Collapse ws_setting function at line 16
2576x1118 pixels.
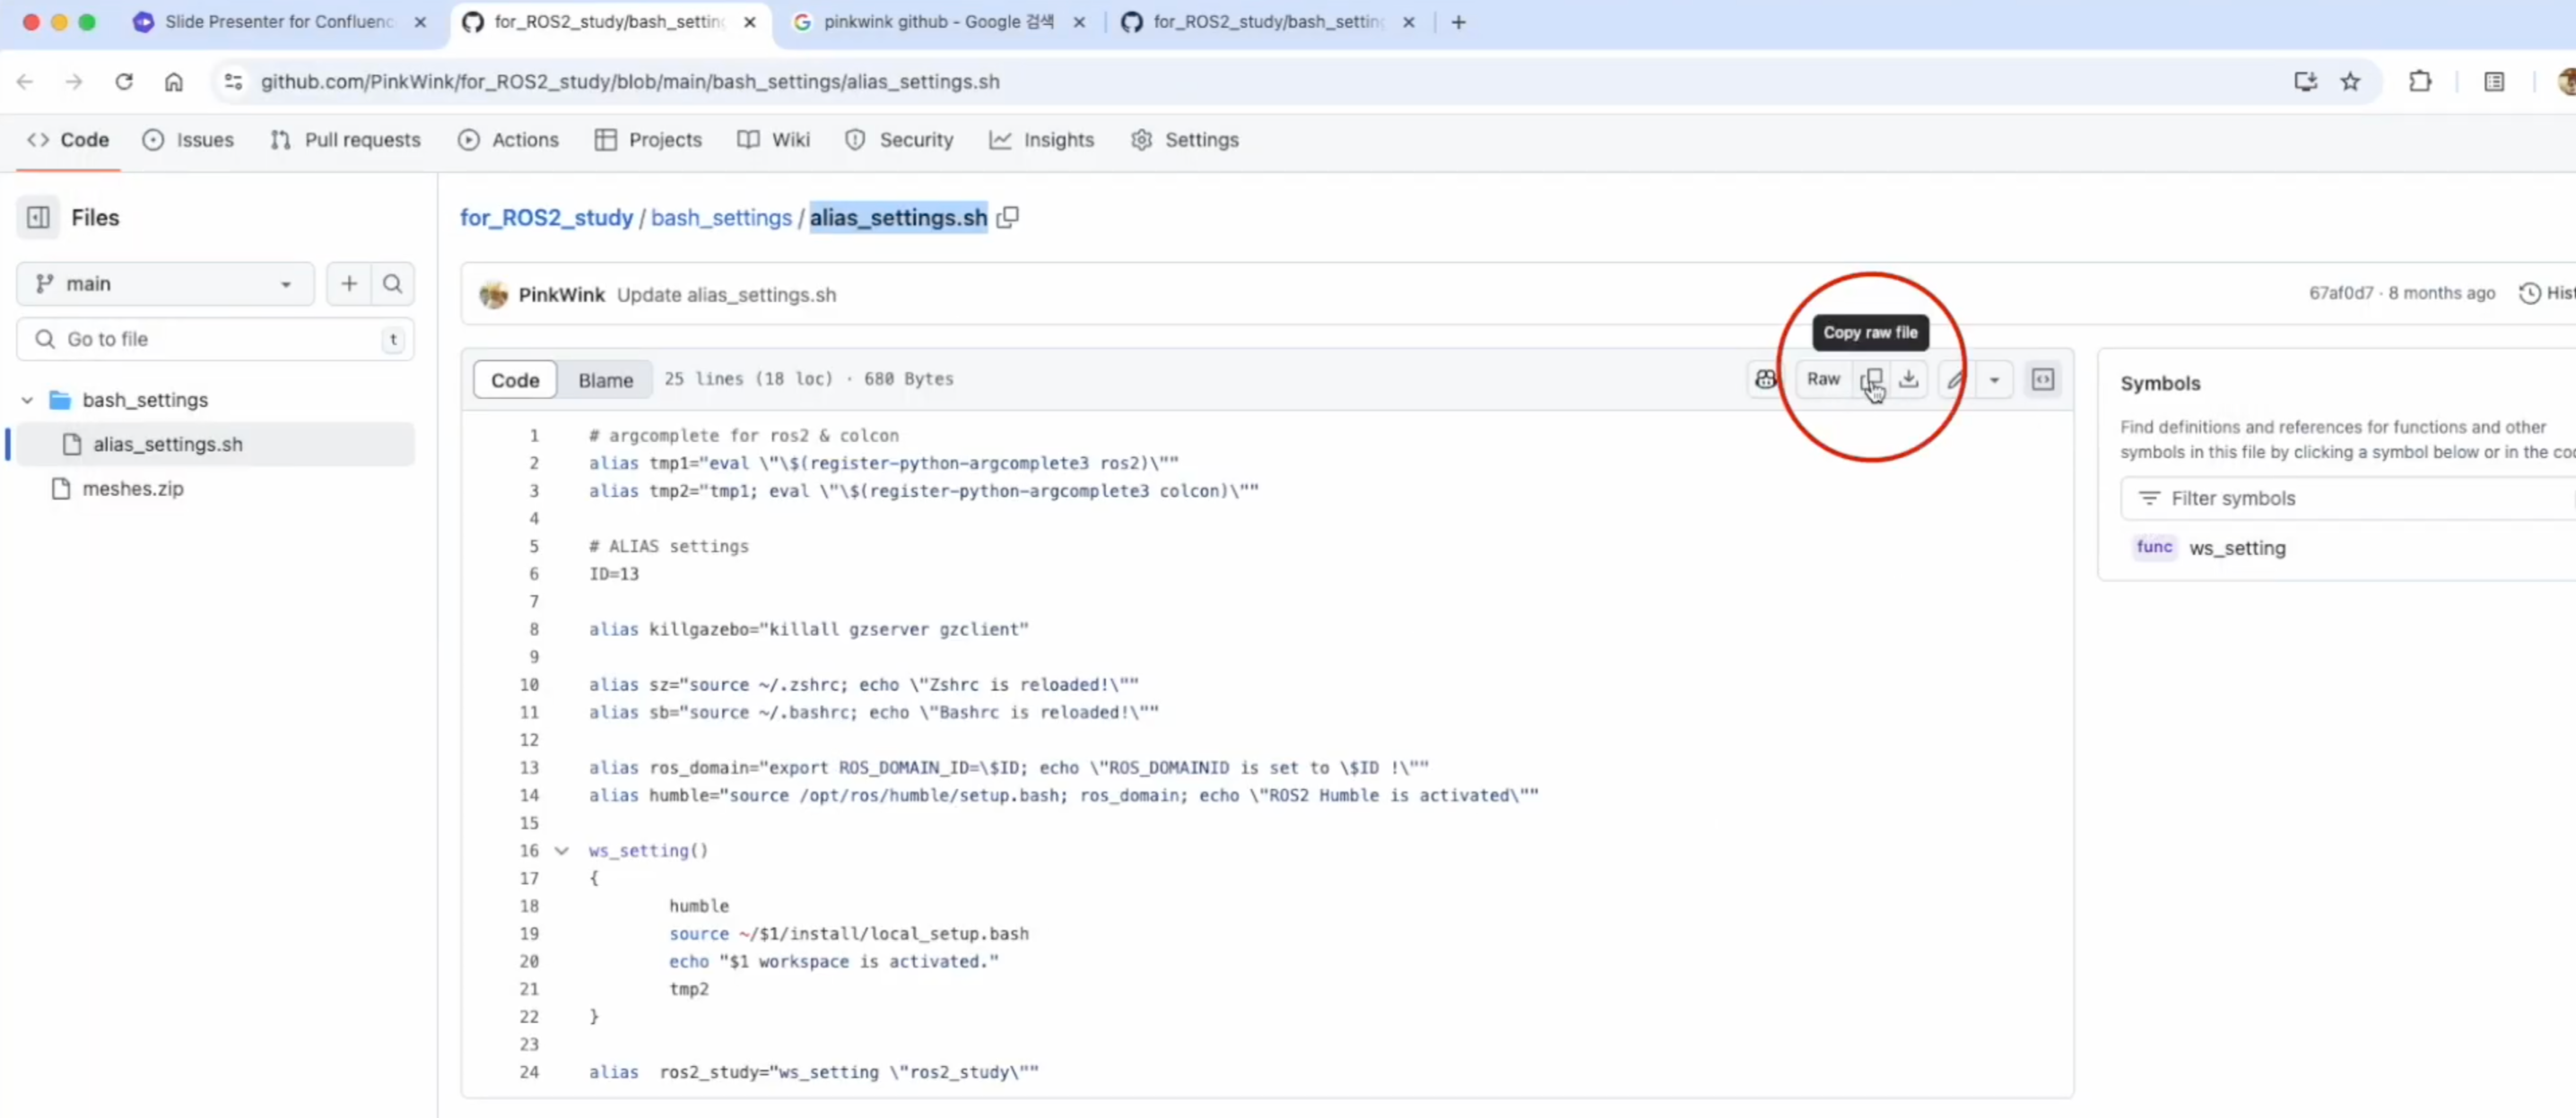562,851
